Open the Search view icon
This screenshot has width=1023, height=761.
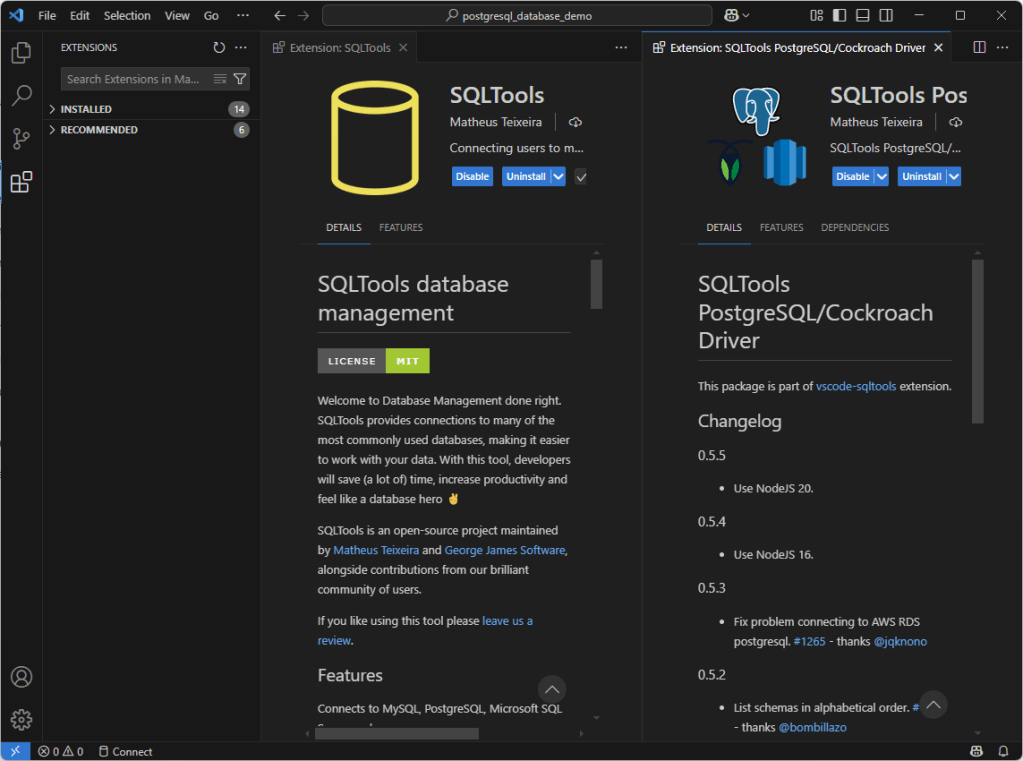click(21, 96)
